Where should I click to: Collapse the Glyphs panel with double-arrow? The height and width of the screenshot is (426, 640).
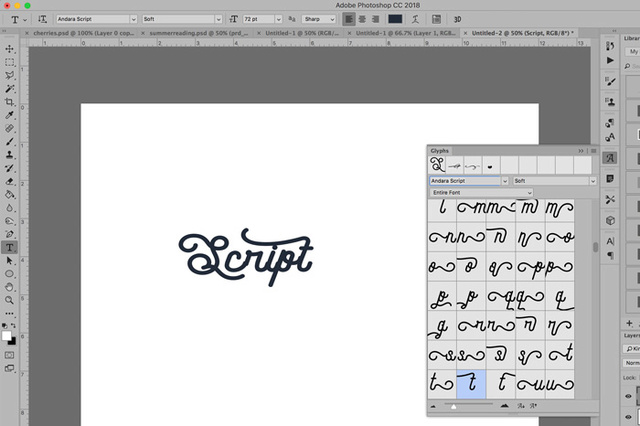581,151
